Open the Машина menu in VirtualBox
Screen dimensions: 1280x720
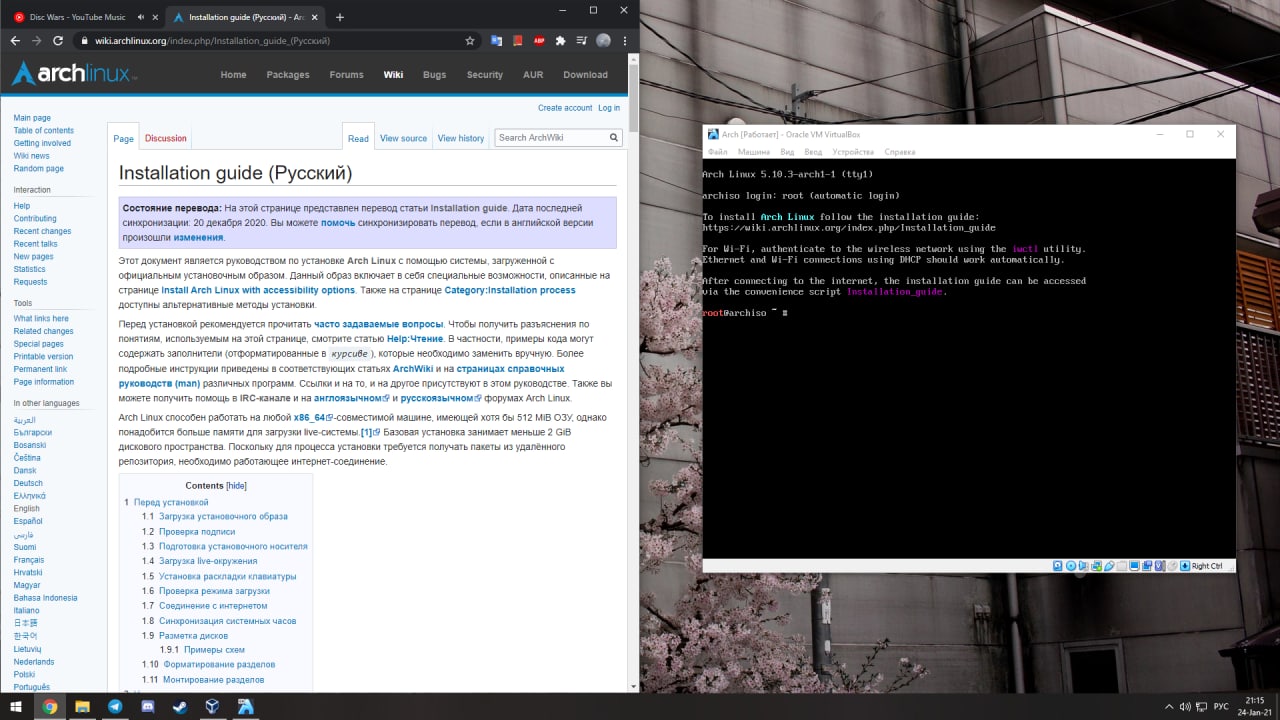(x=754, y=152)
